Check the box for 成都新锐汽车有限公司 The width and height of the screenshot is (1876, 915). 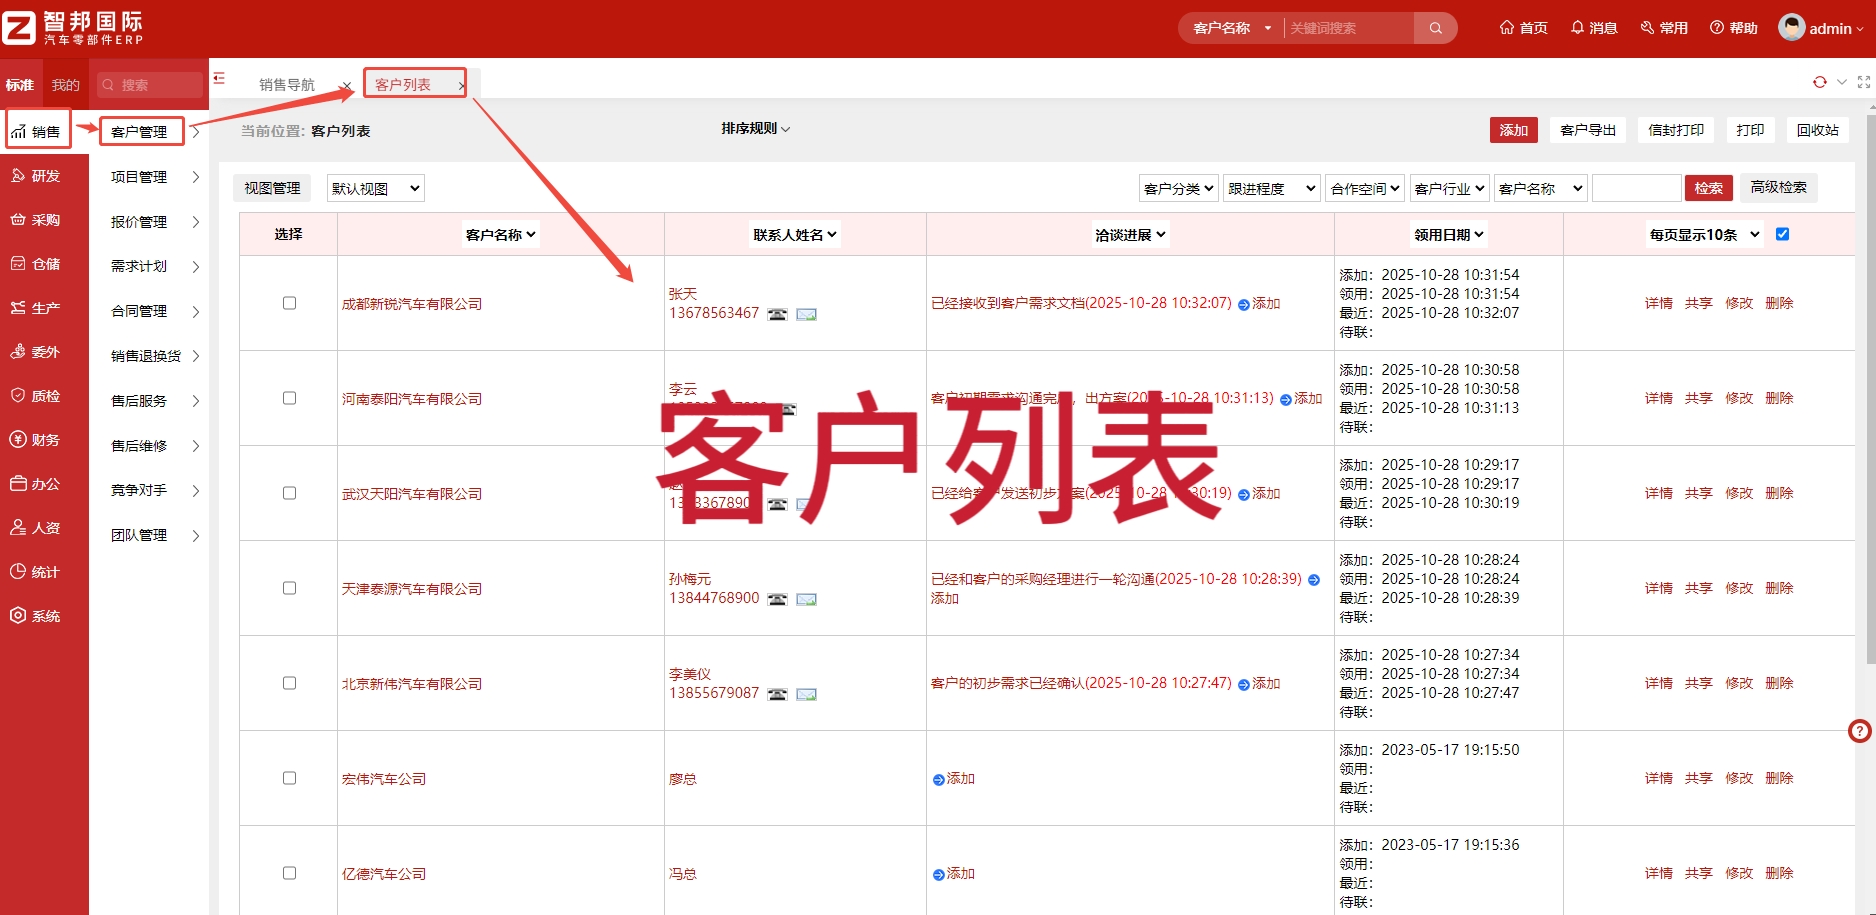[x=289, y=303]
